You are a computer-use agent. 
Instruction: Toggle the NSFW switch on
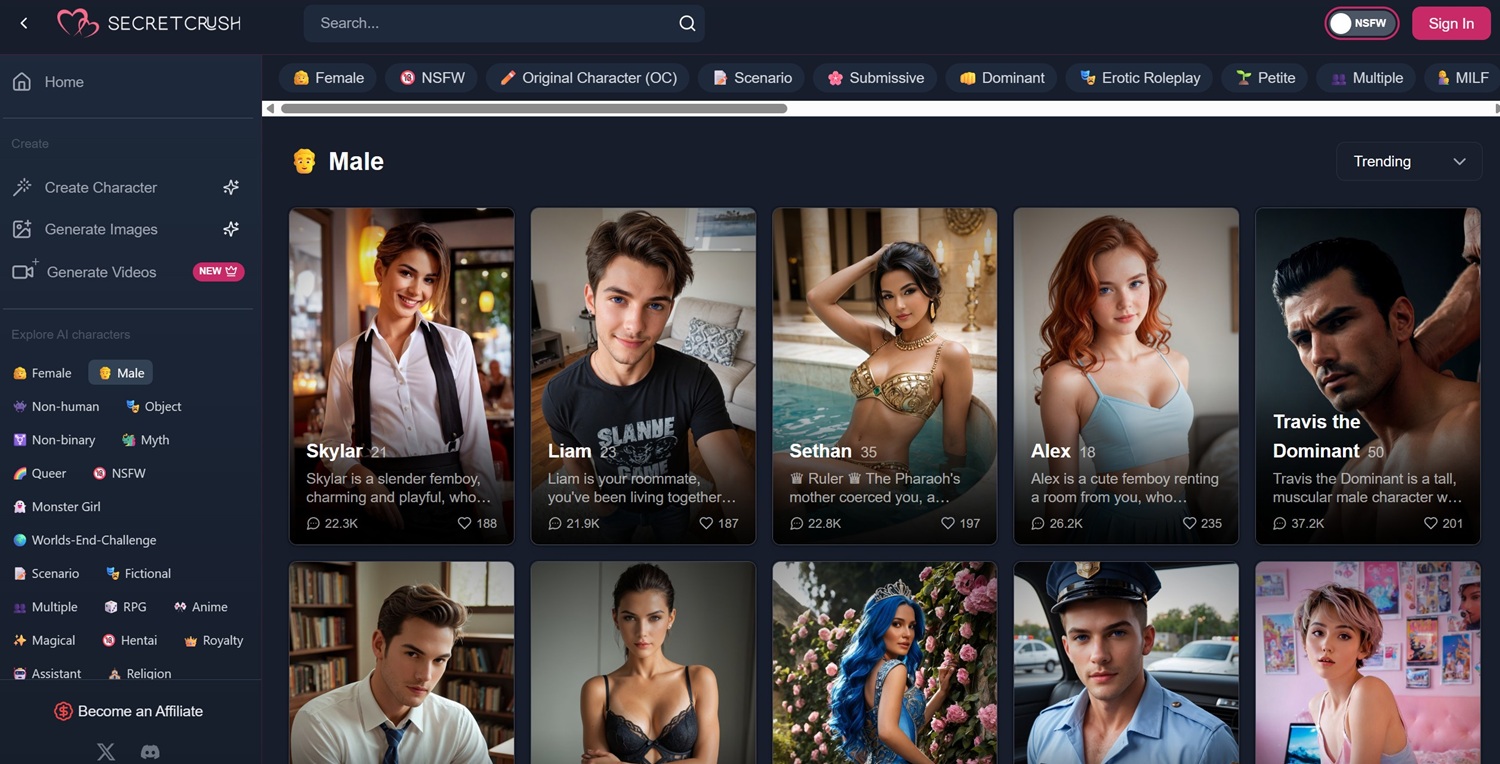tap(1361, 23)
